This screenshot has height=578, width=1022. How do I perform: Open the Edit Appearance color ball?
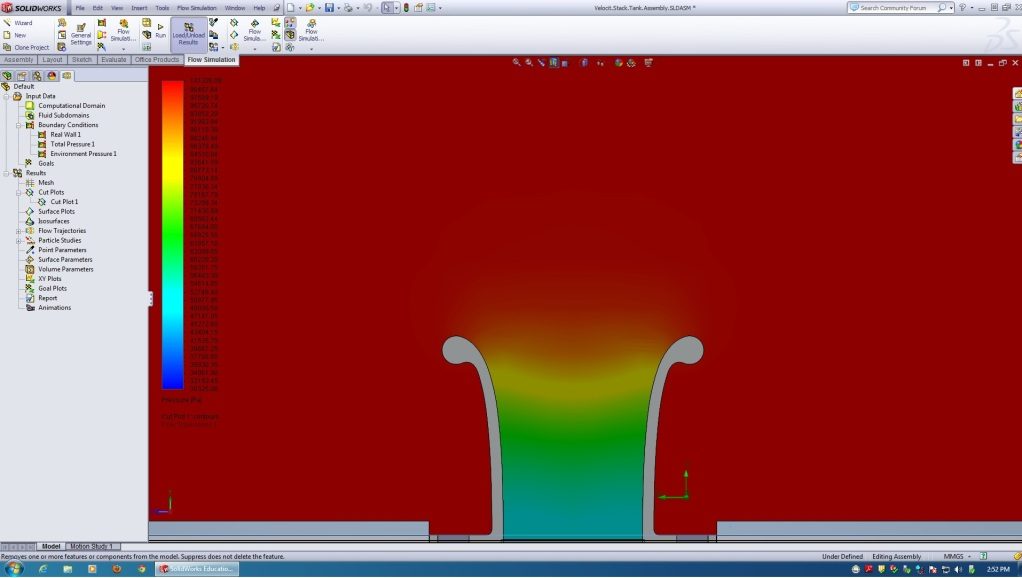coord(619,63)
